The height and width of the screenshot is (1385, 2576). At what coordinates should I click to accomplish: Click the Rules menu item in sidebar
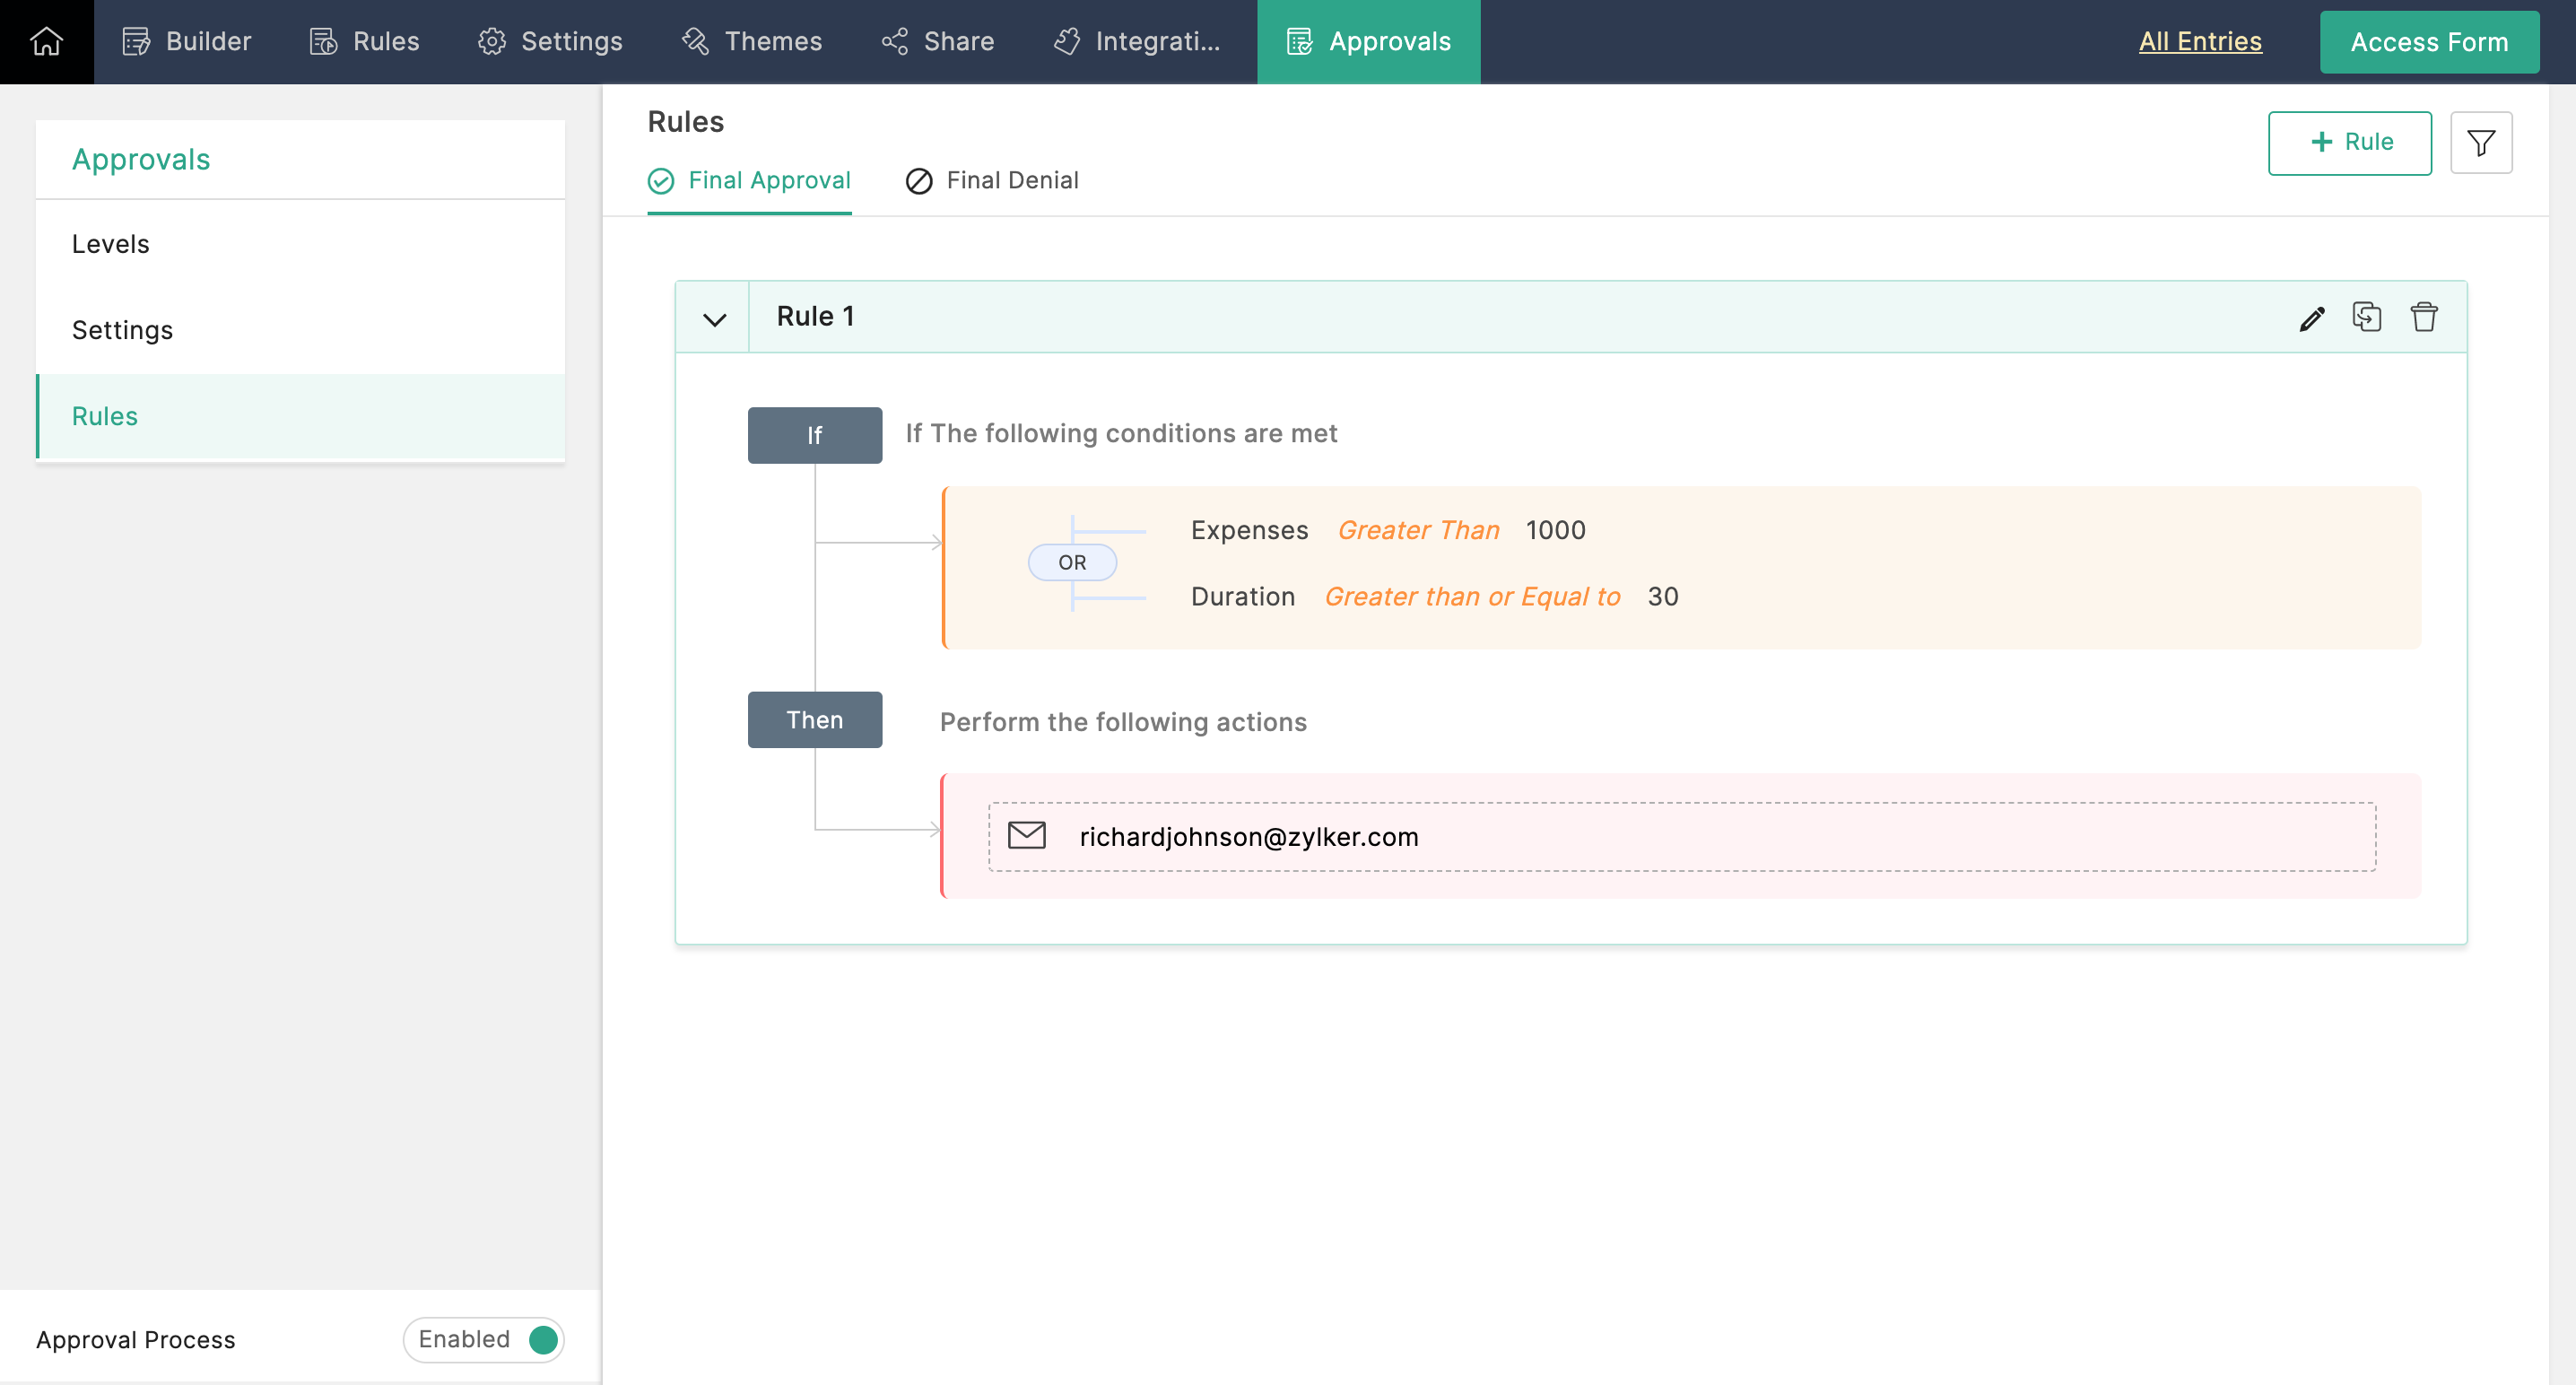104,414
